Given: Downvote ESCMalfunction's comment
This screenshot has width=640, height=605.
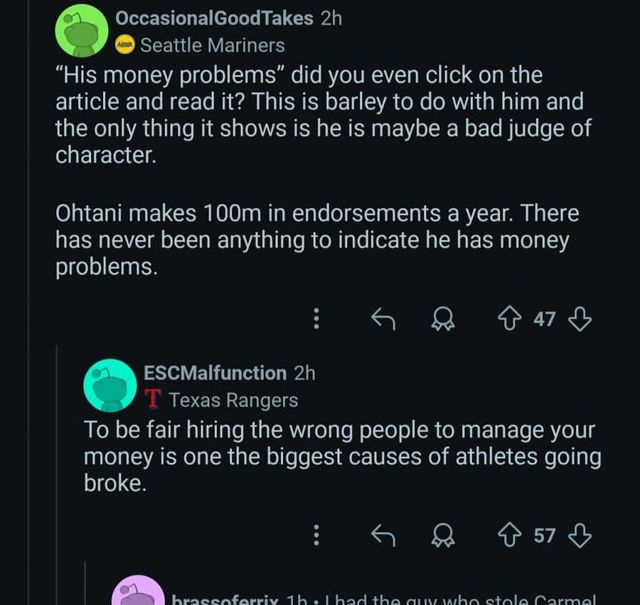Looking at the screenshot, I should click(580, 535).
